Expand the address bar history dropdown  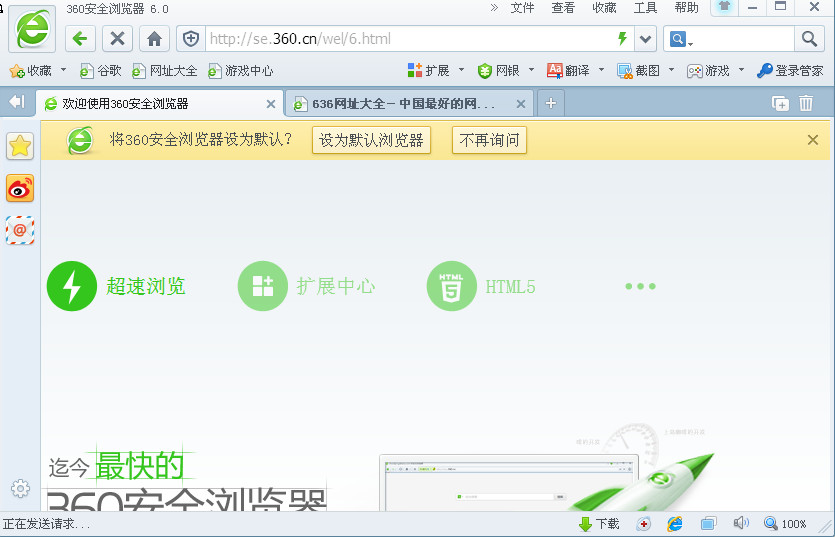point(645,38)
